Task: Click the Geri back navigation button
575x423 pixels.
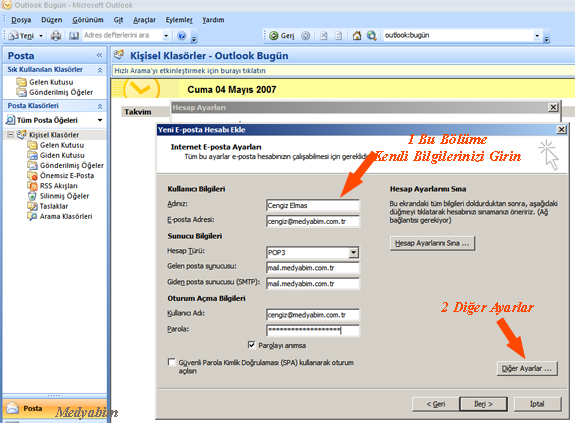Action: tap(282, 36)
